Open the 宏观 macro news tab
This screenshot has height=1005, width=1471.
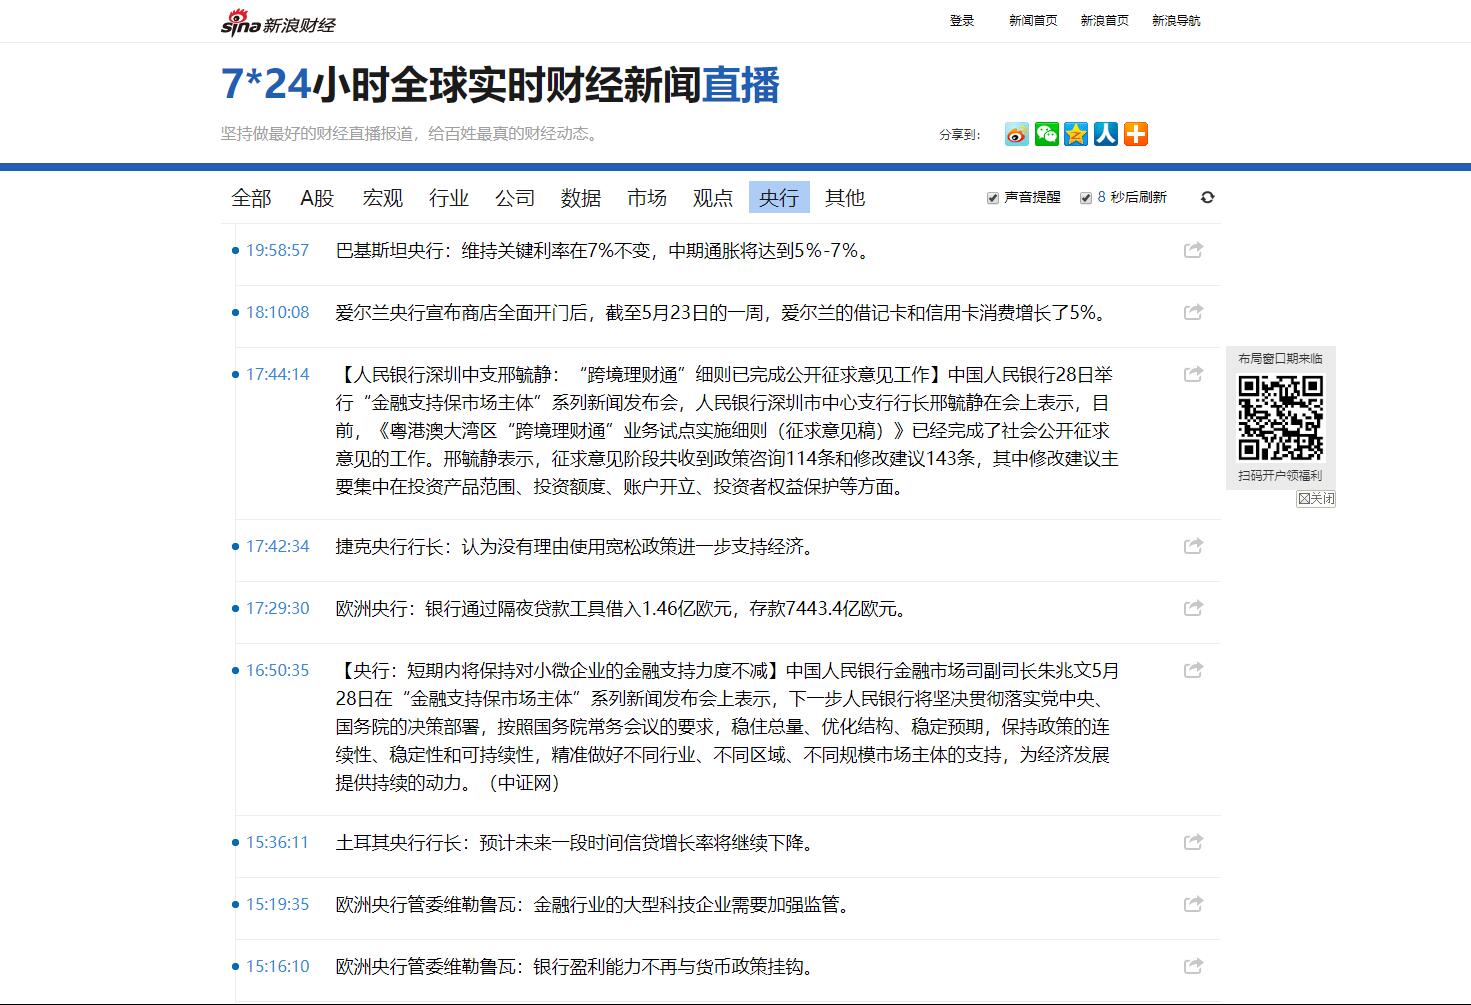(383, 198)
